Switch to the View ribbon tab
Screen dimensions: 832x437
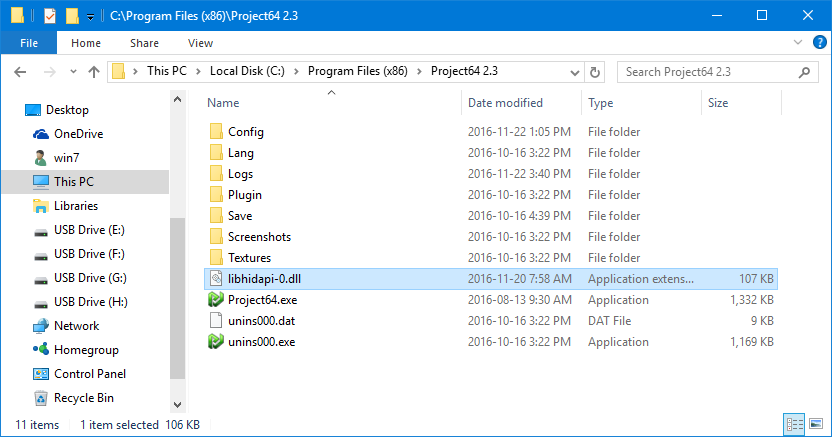200,43
